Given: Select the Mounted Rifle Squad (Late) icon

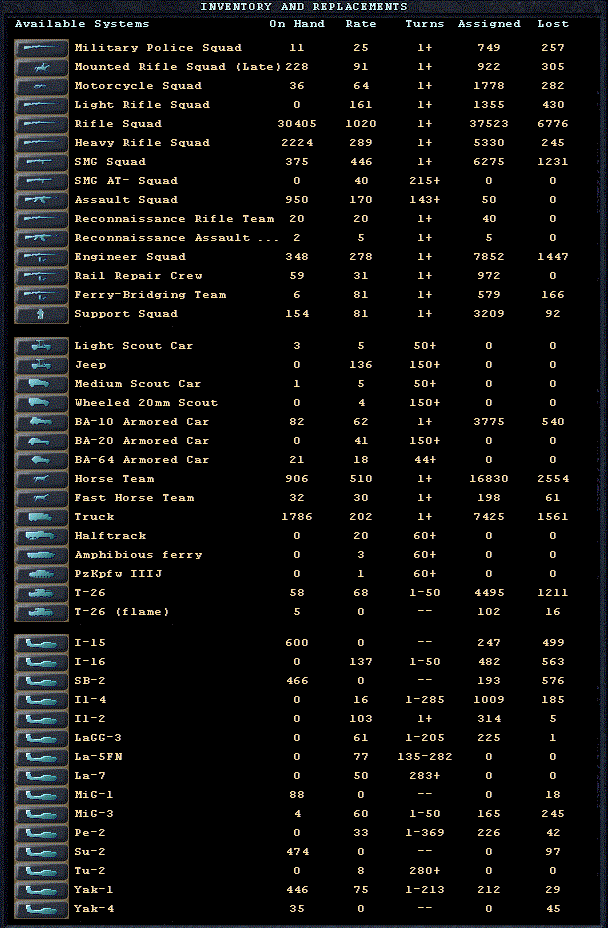Looking at the screenshot, I should click(41, 67).
